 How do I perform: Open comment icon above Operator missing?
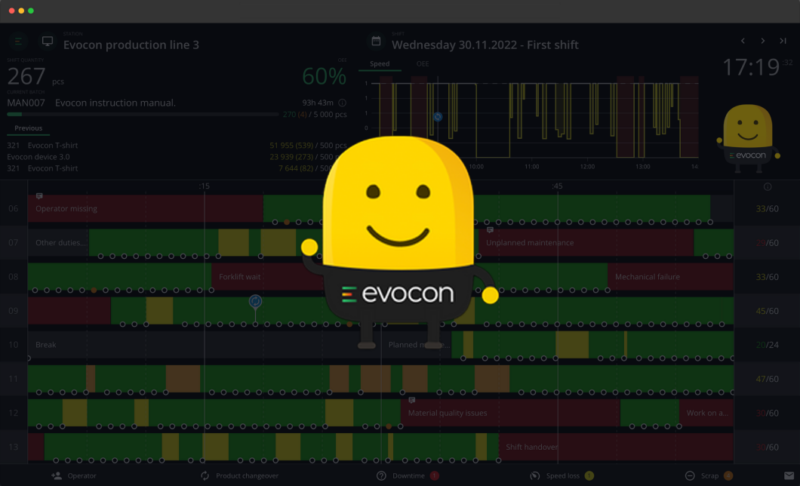(39, 196)
